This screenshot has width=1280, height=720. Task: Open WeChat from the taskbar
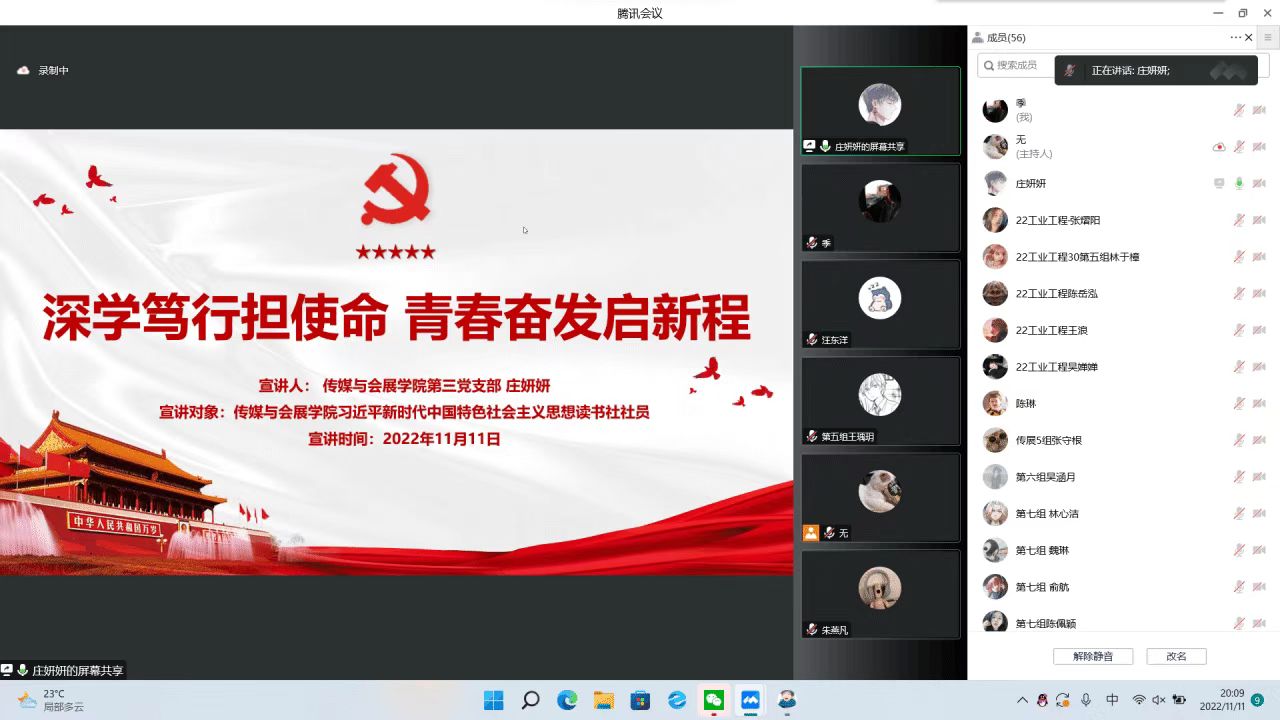(x=714, y=700)
